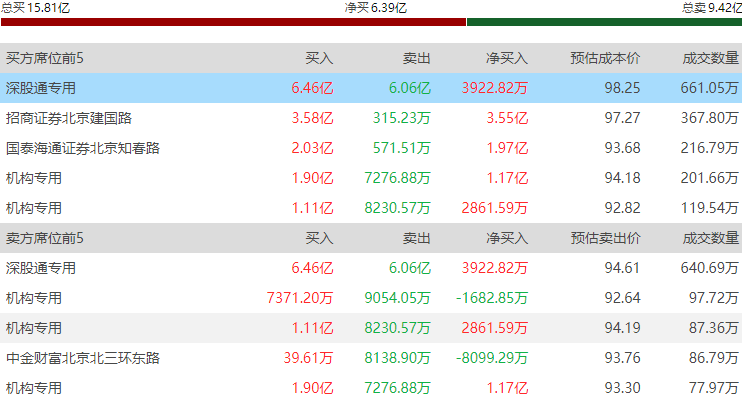Screen dimensions: 742x400
Task: Click 卖出 column header in buyer table
Action: tap(416, 58)
